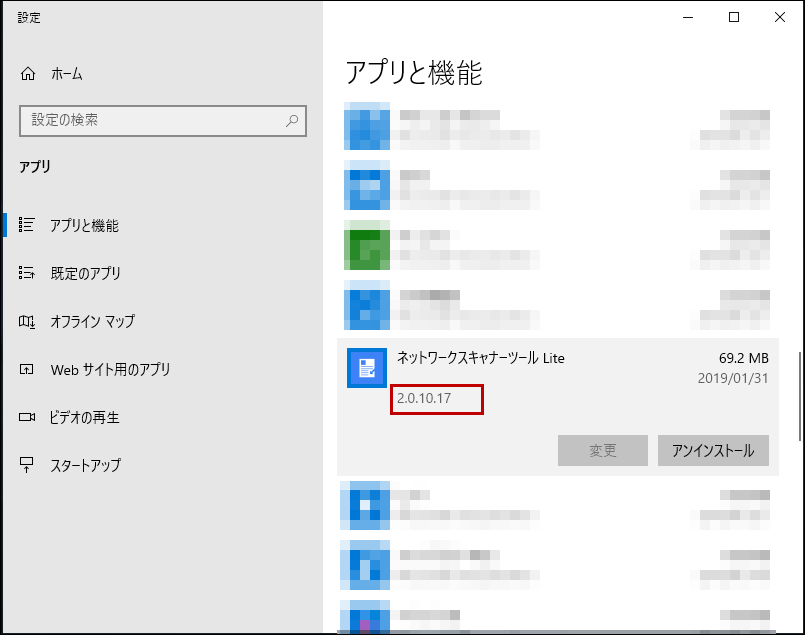Open Web サイト用のアプリ page
This screenshot has height=635, width=805.
pos(110,369)
